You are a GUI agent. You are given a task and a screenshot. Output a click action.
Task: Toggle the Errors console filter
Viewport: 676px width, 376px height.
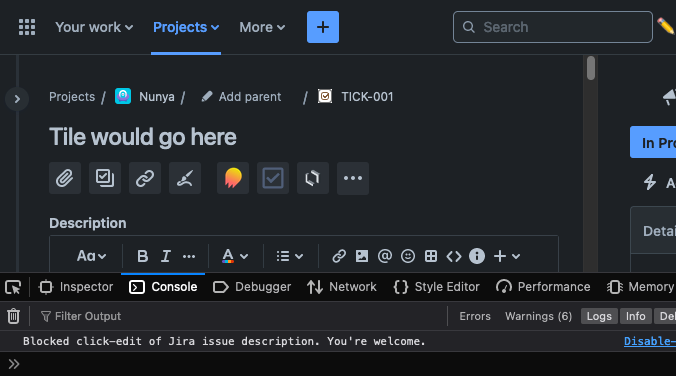pyautogui.click(x=475, y=316)
